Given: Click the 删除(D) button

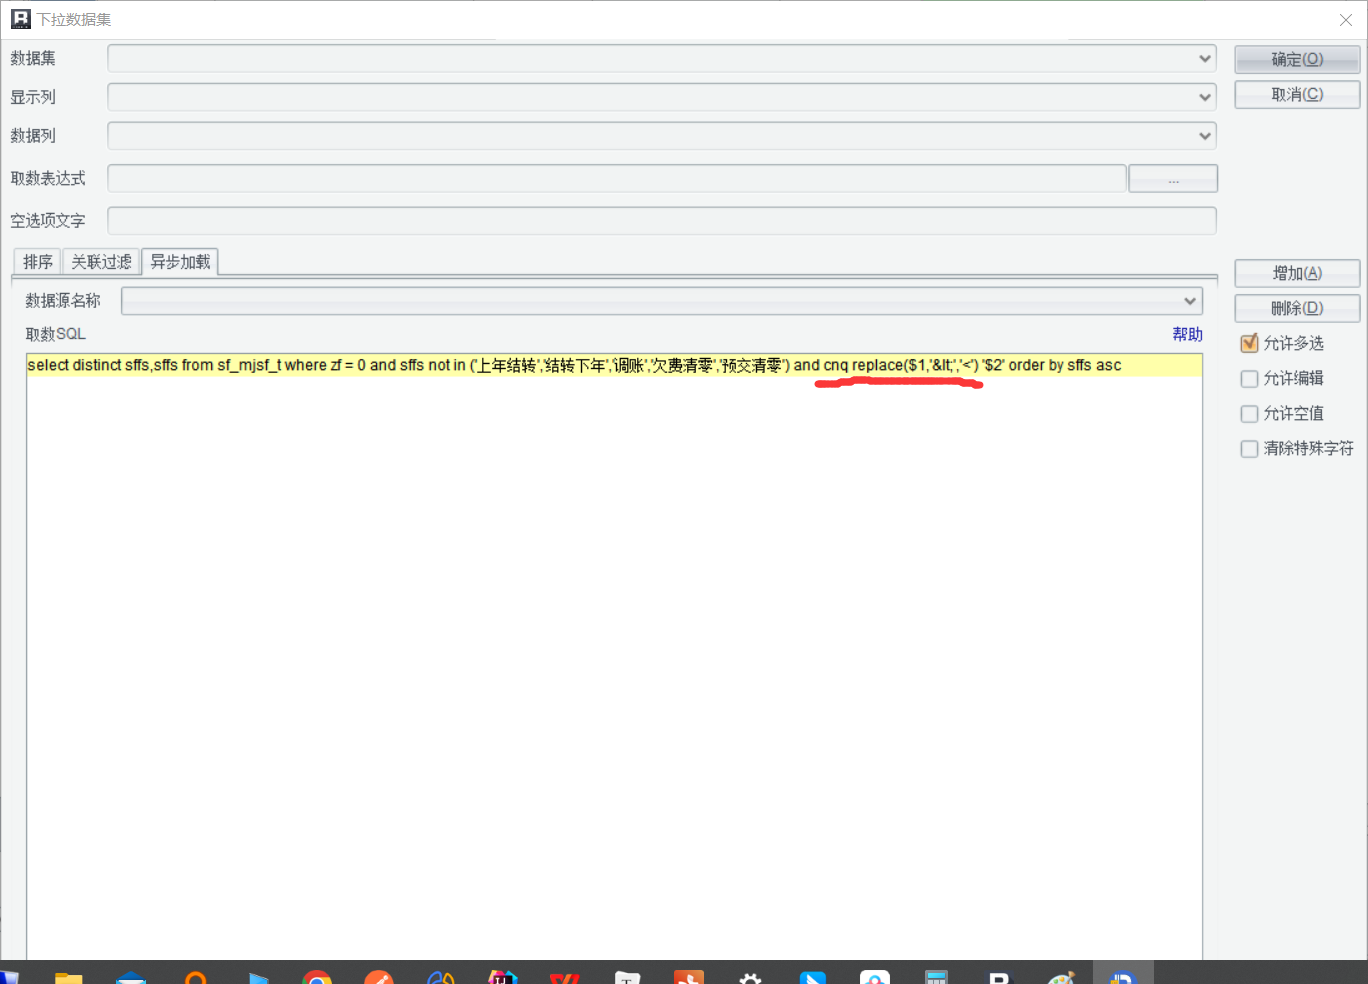Looking at the screenshot, I should pyautogui.click(x=1297, y=308).
